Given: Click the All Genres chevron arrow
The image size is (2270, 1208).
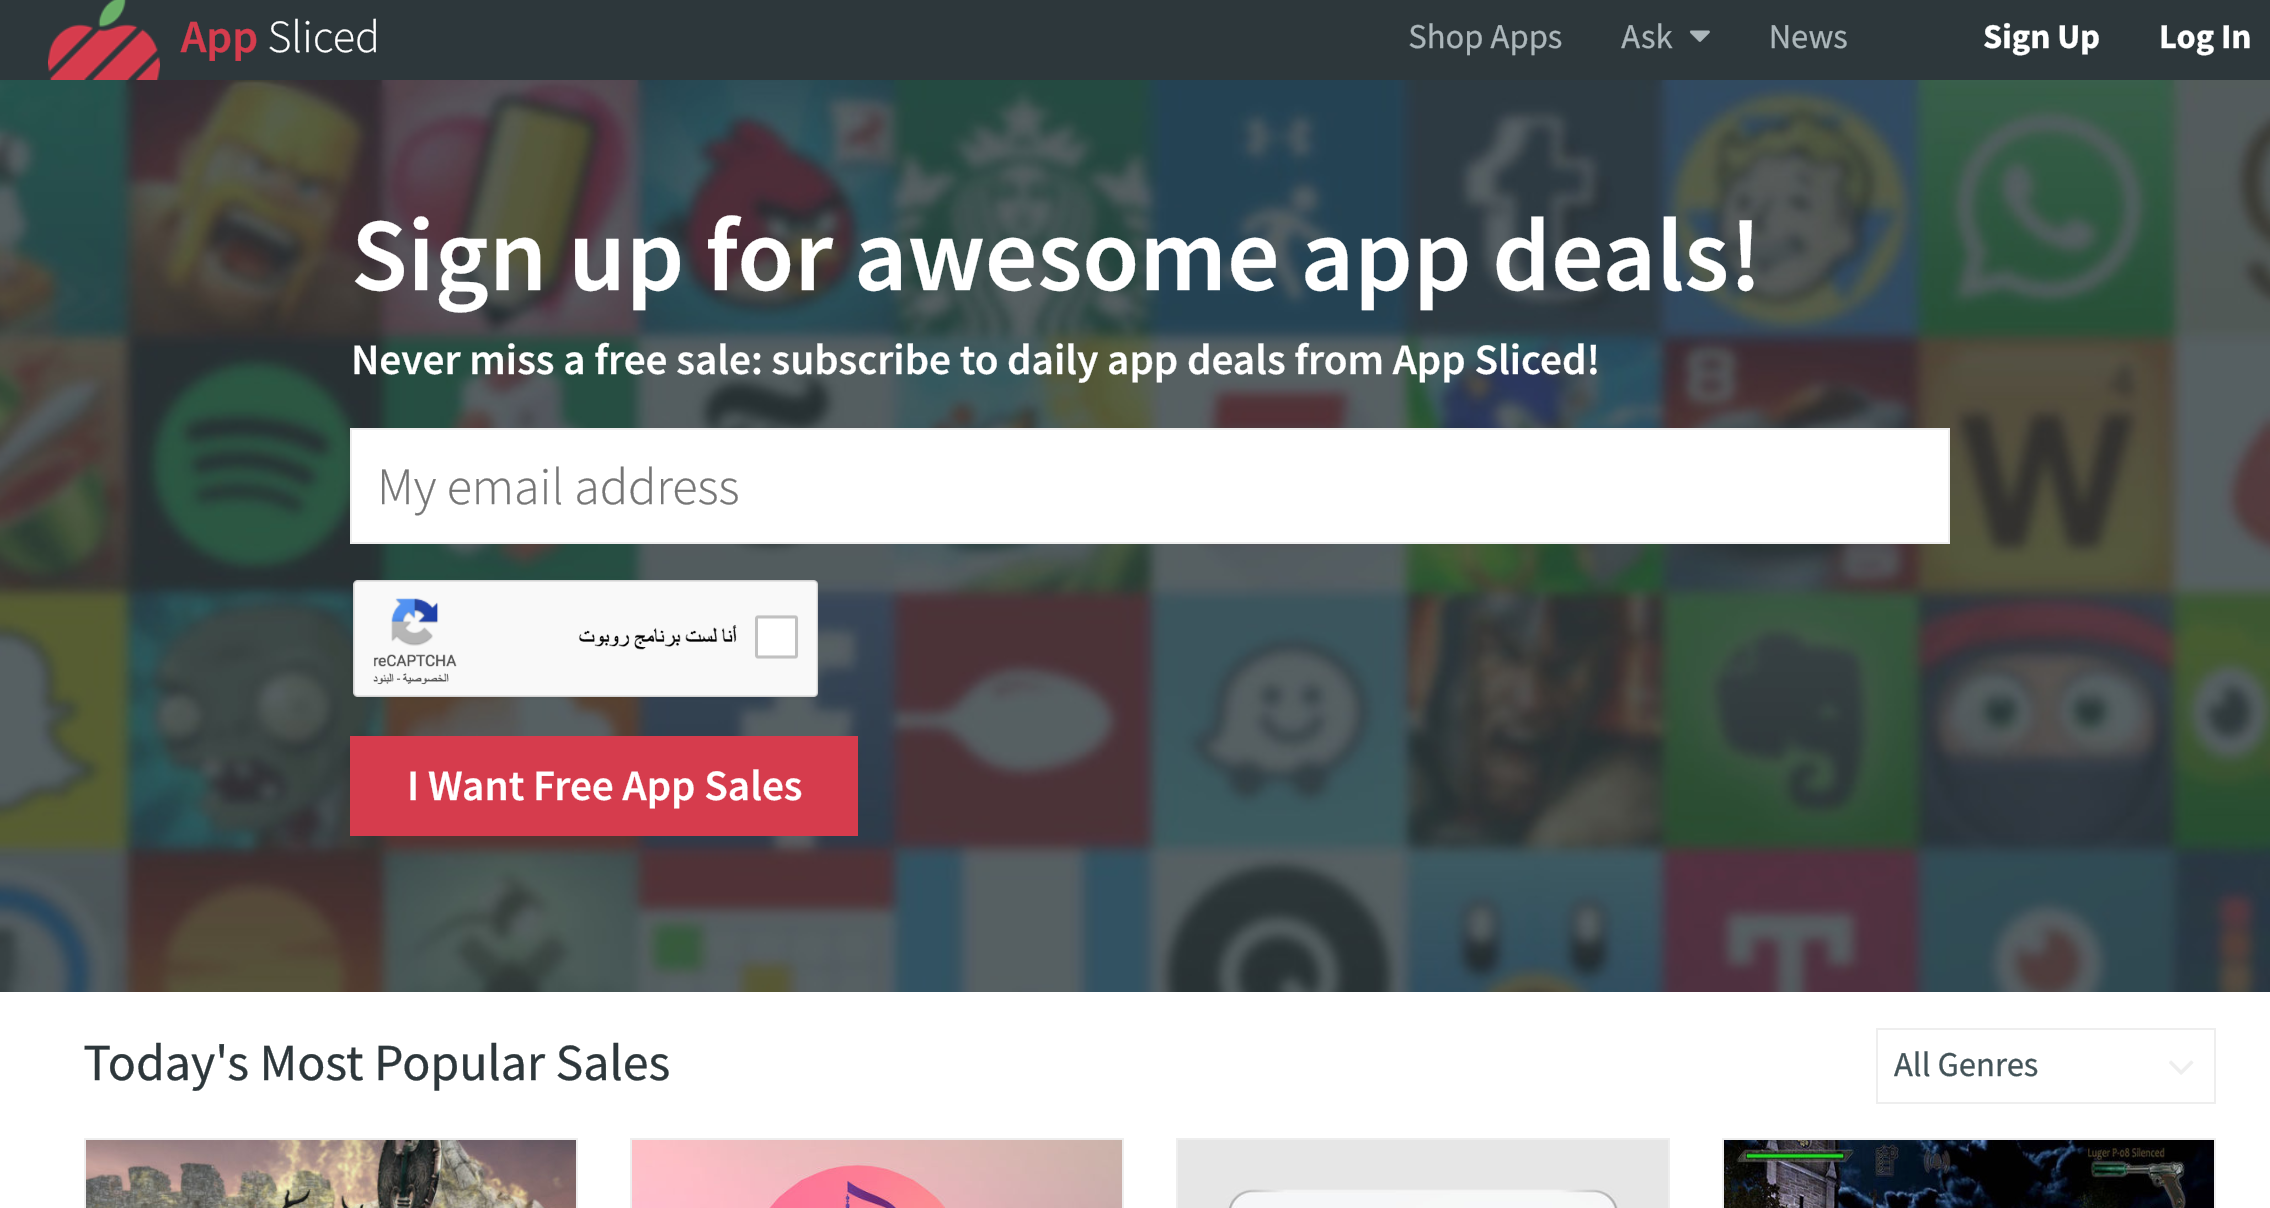Looking at the screenshot, I should (x=2181, y=1067).
